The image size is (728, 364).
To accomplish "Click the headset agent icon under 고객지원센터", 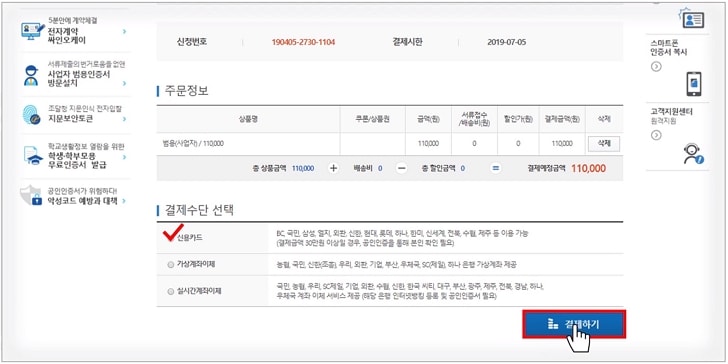I will (694, 153).
